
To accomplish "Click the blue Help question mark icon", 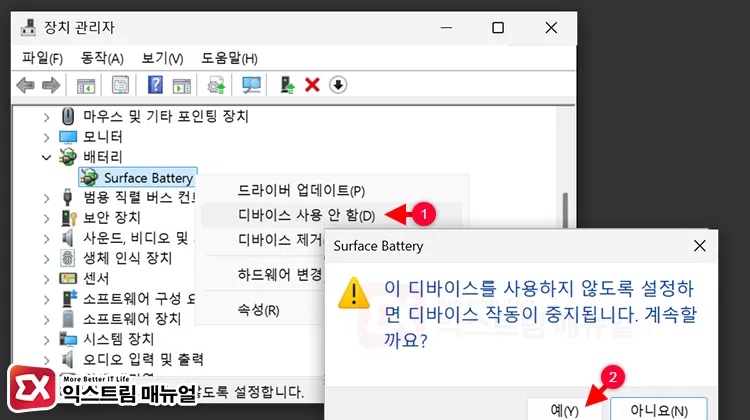I will [x=155, y=85].
